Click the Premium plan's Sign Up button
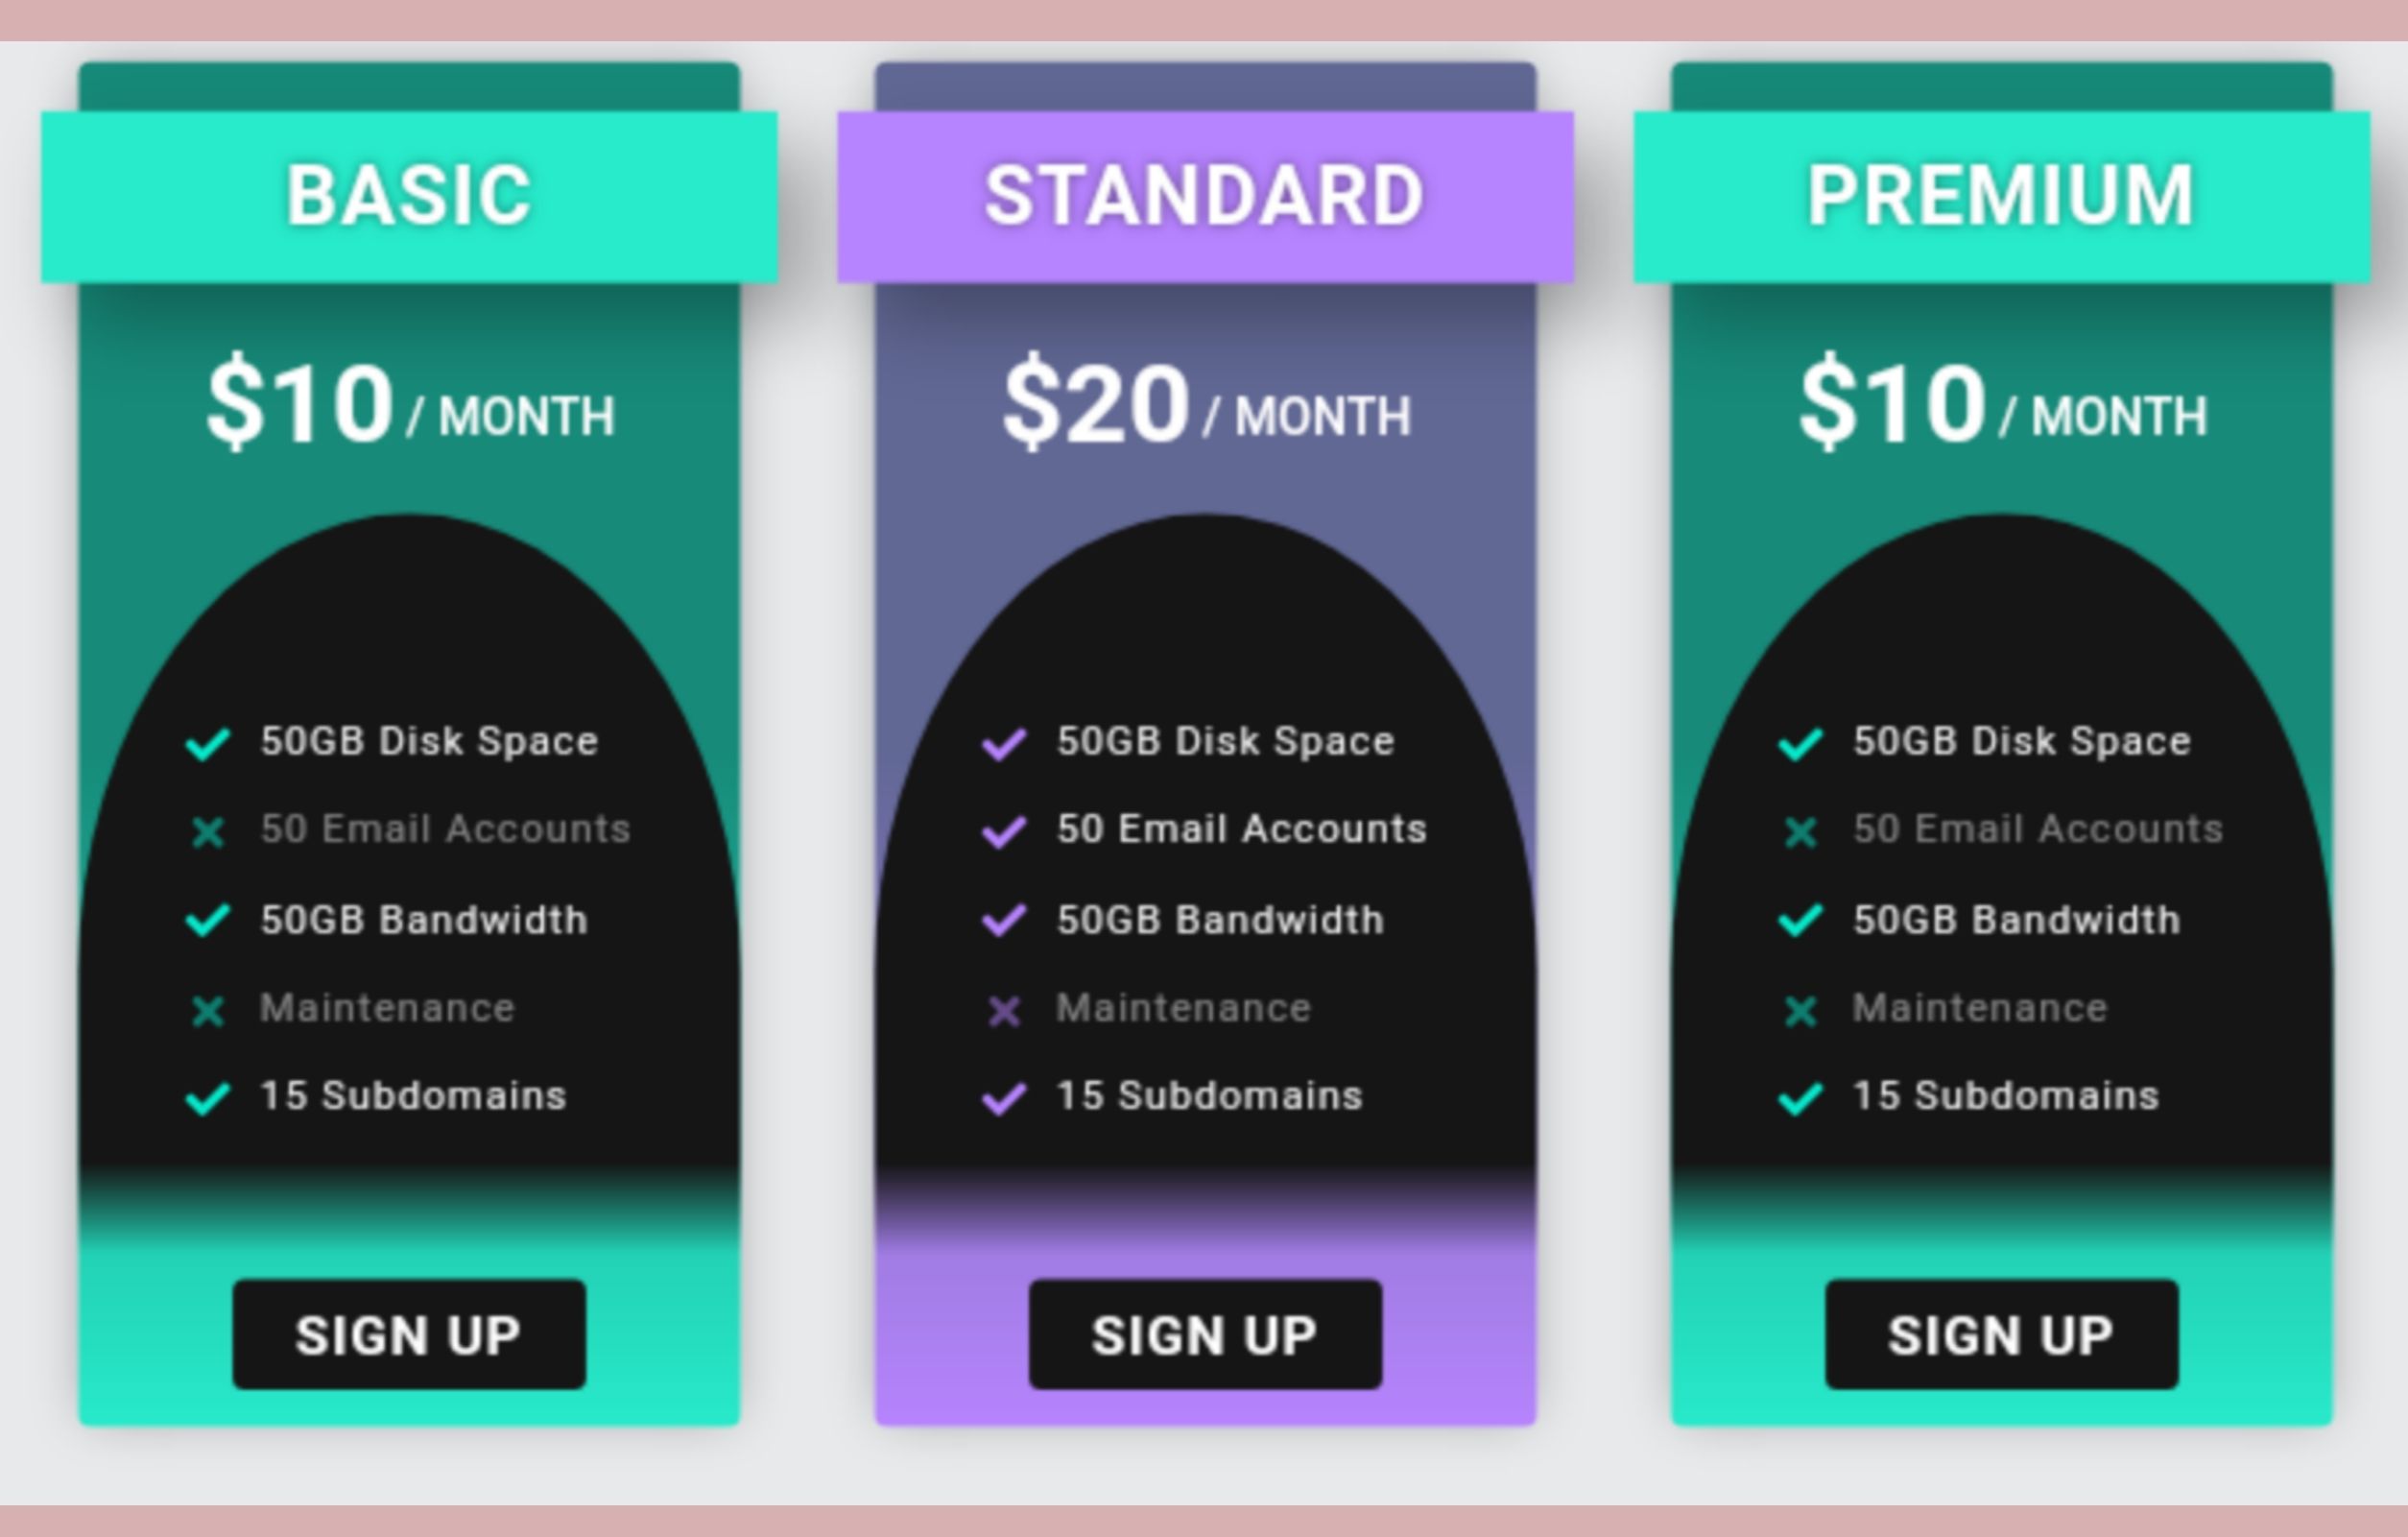The height and width of the screenshot is (1537, 2408). (x=2001, y=1334)
